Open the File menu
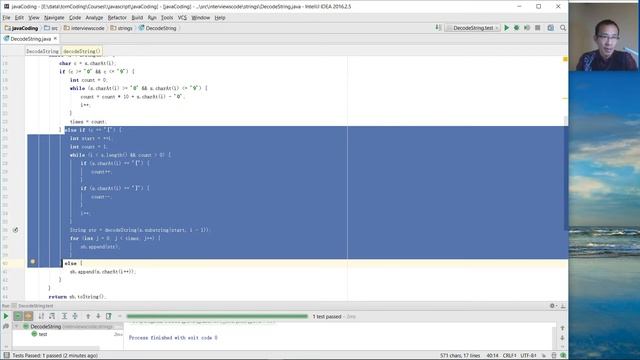 point(6,18)
